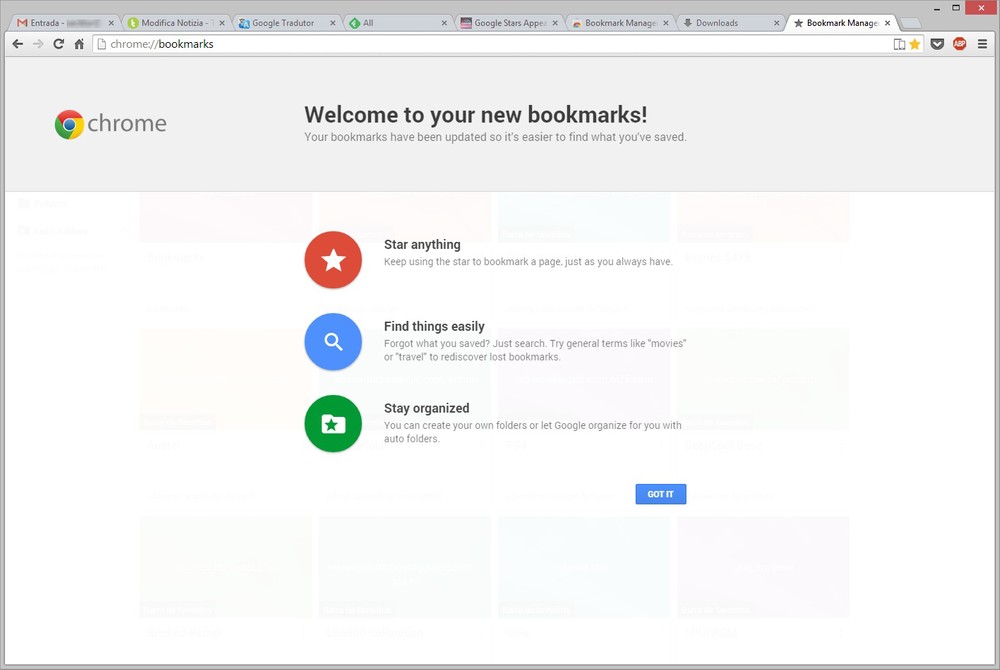The height and width of the screenshot is (670, 1000).
Task: Open the Downloads tab
Action: coord(722,23)
